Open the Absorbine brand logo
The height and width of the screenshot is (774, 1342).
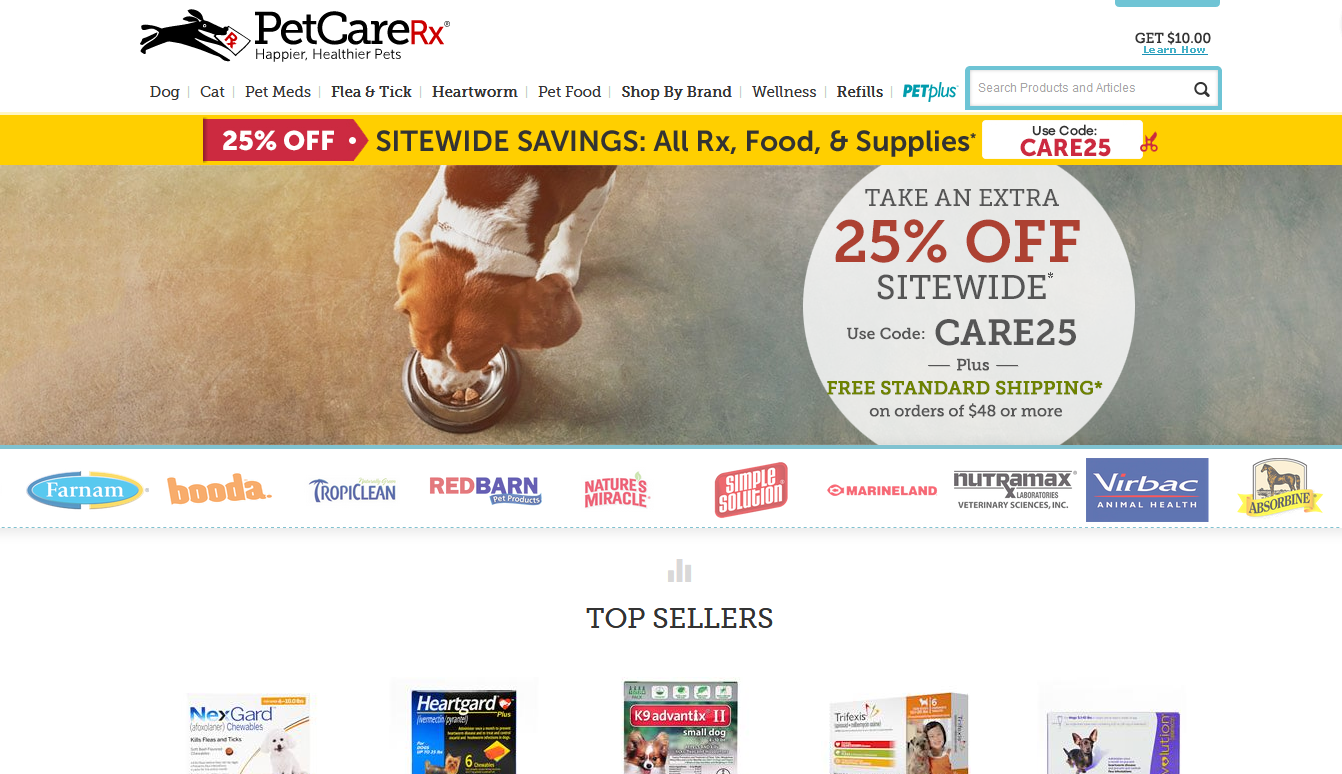tap(1279, 488)
